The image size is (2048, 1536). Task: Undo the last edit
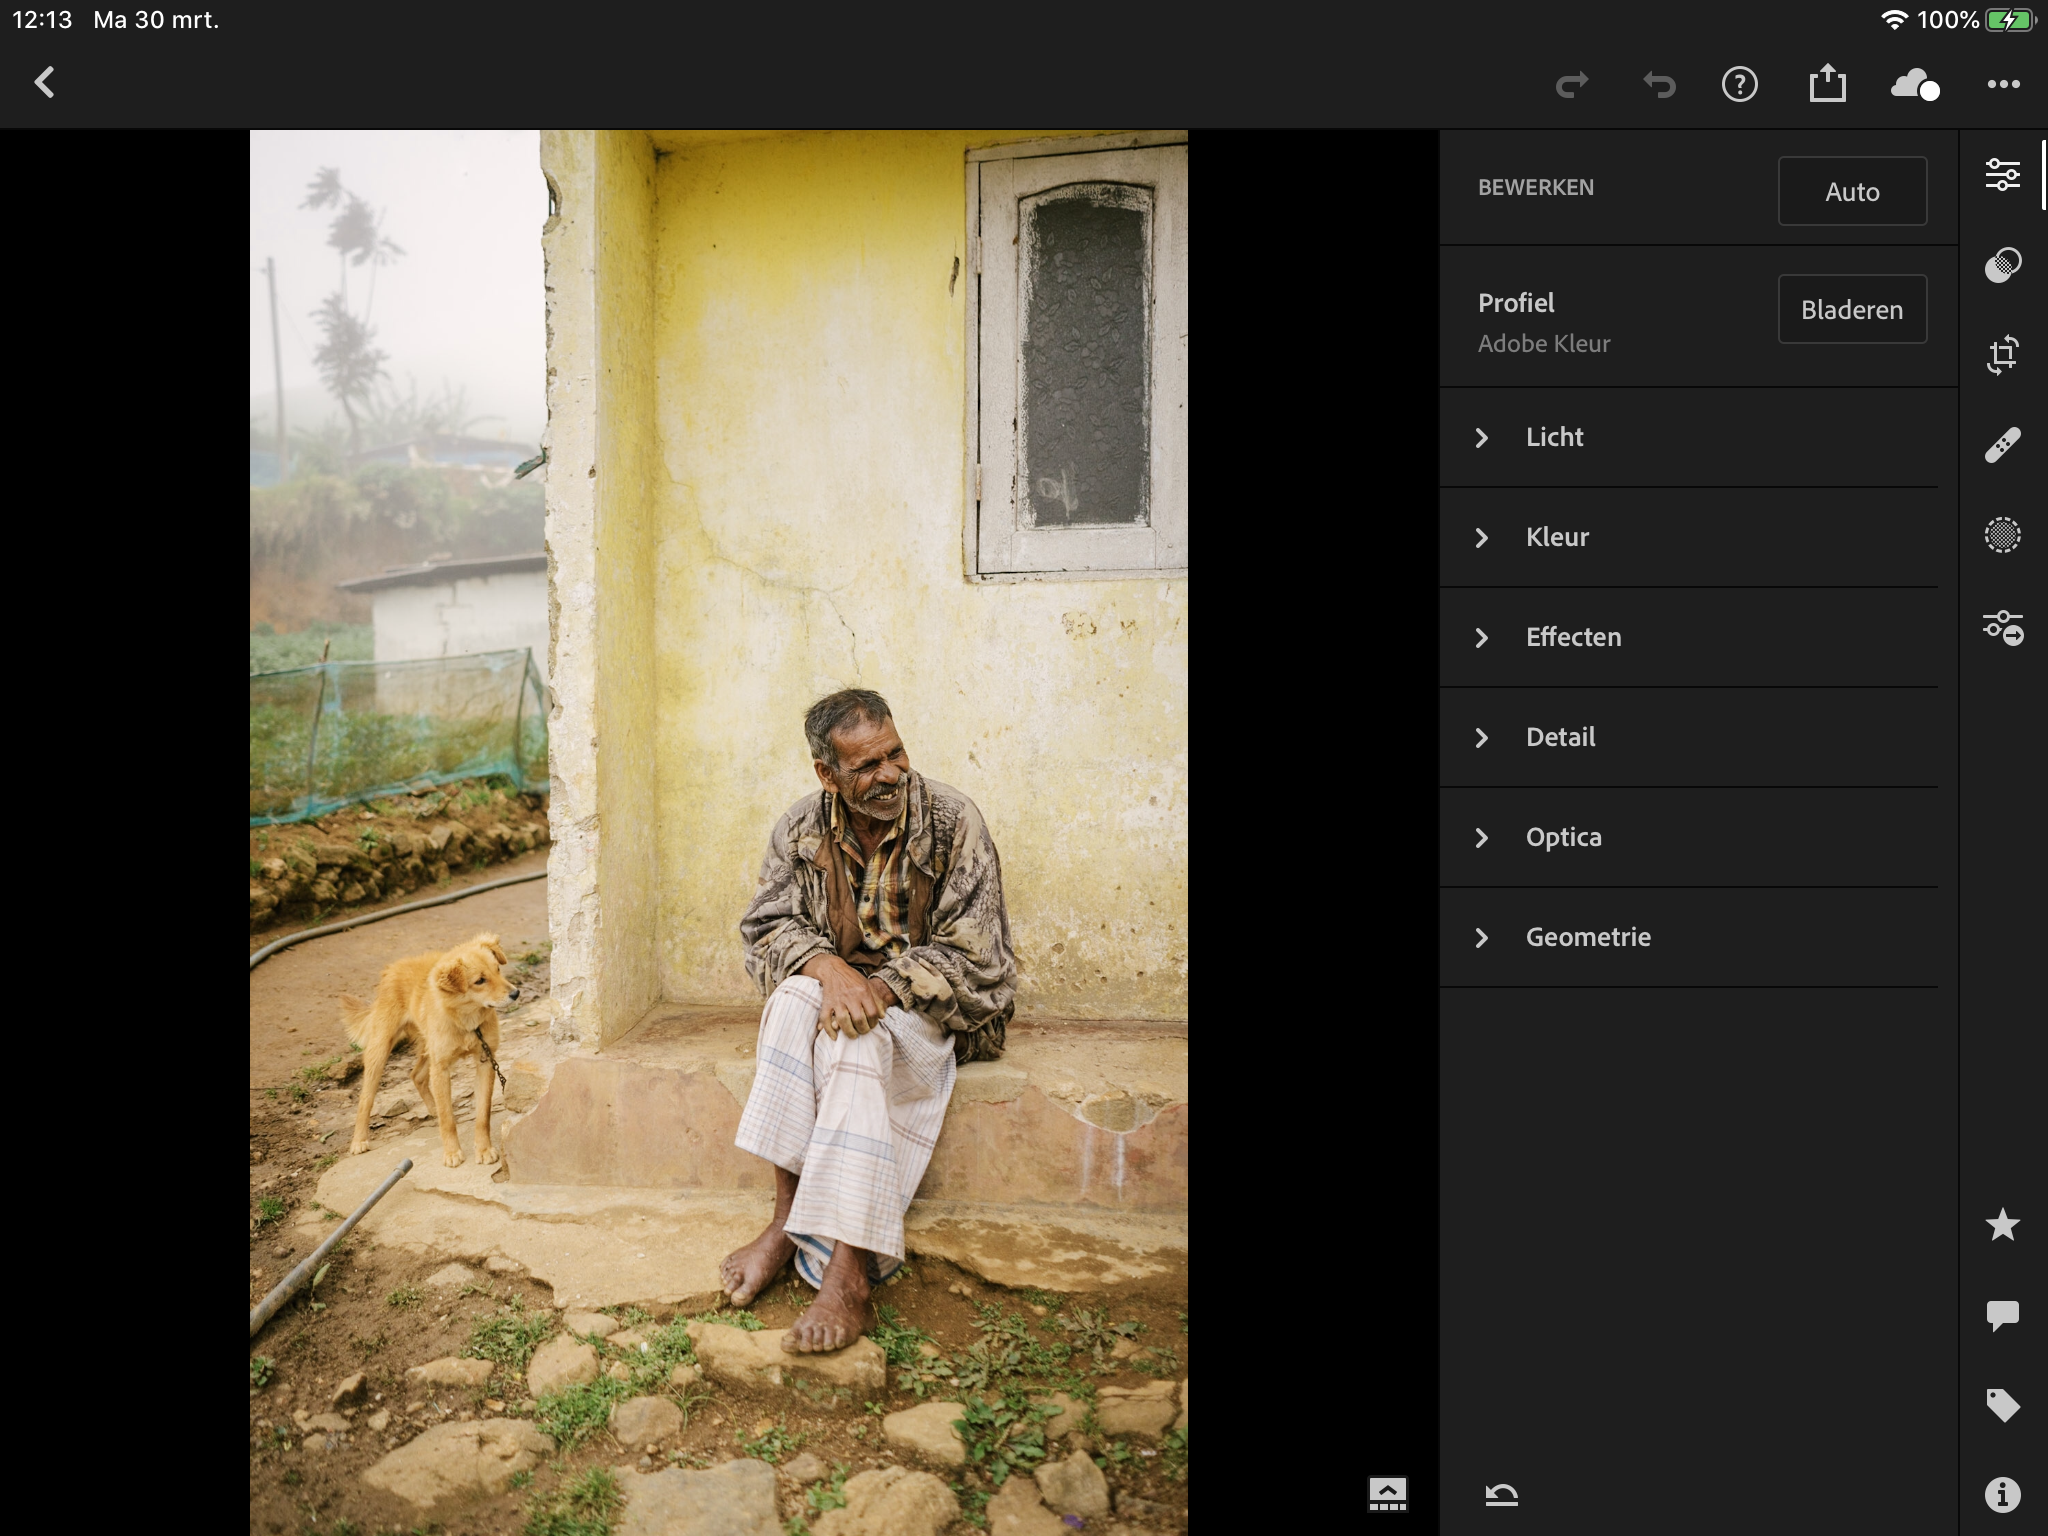point(1659,84)
